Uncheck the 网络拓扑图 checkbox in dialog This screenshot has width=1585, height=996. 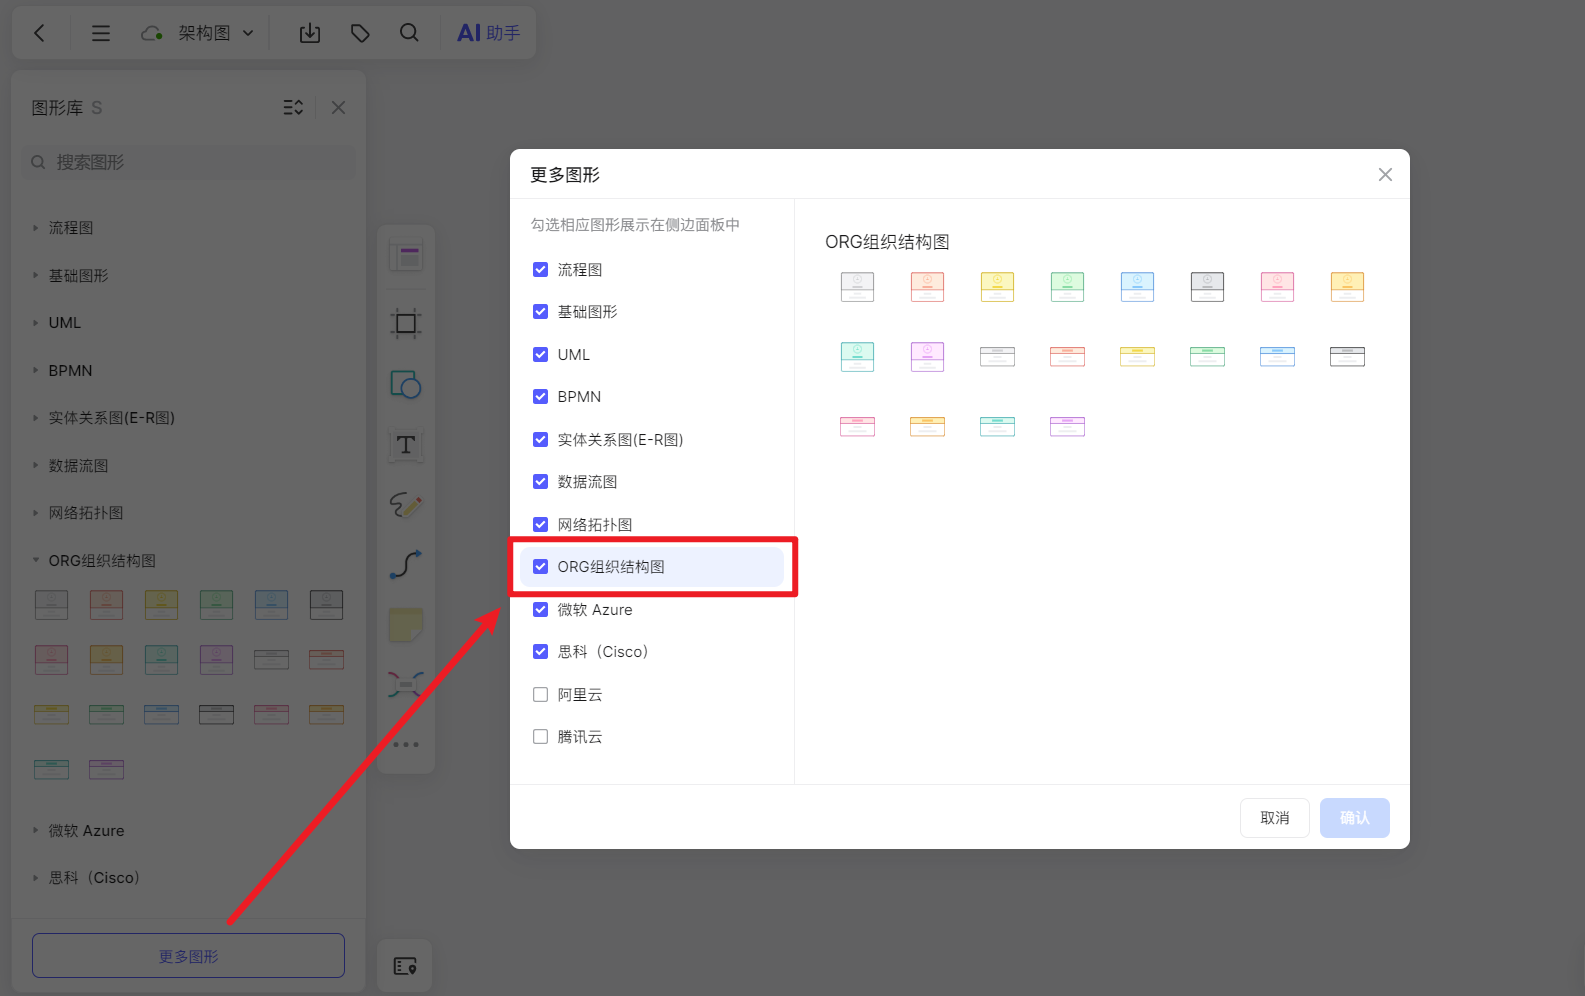coord(540,524)
